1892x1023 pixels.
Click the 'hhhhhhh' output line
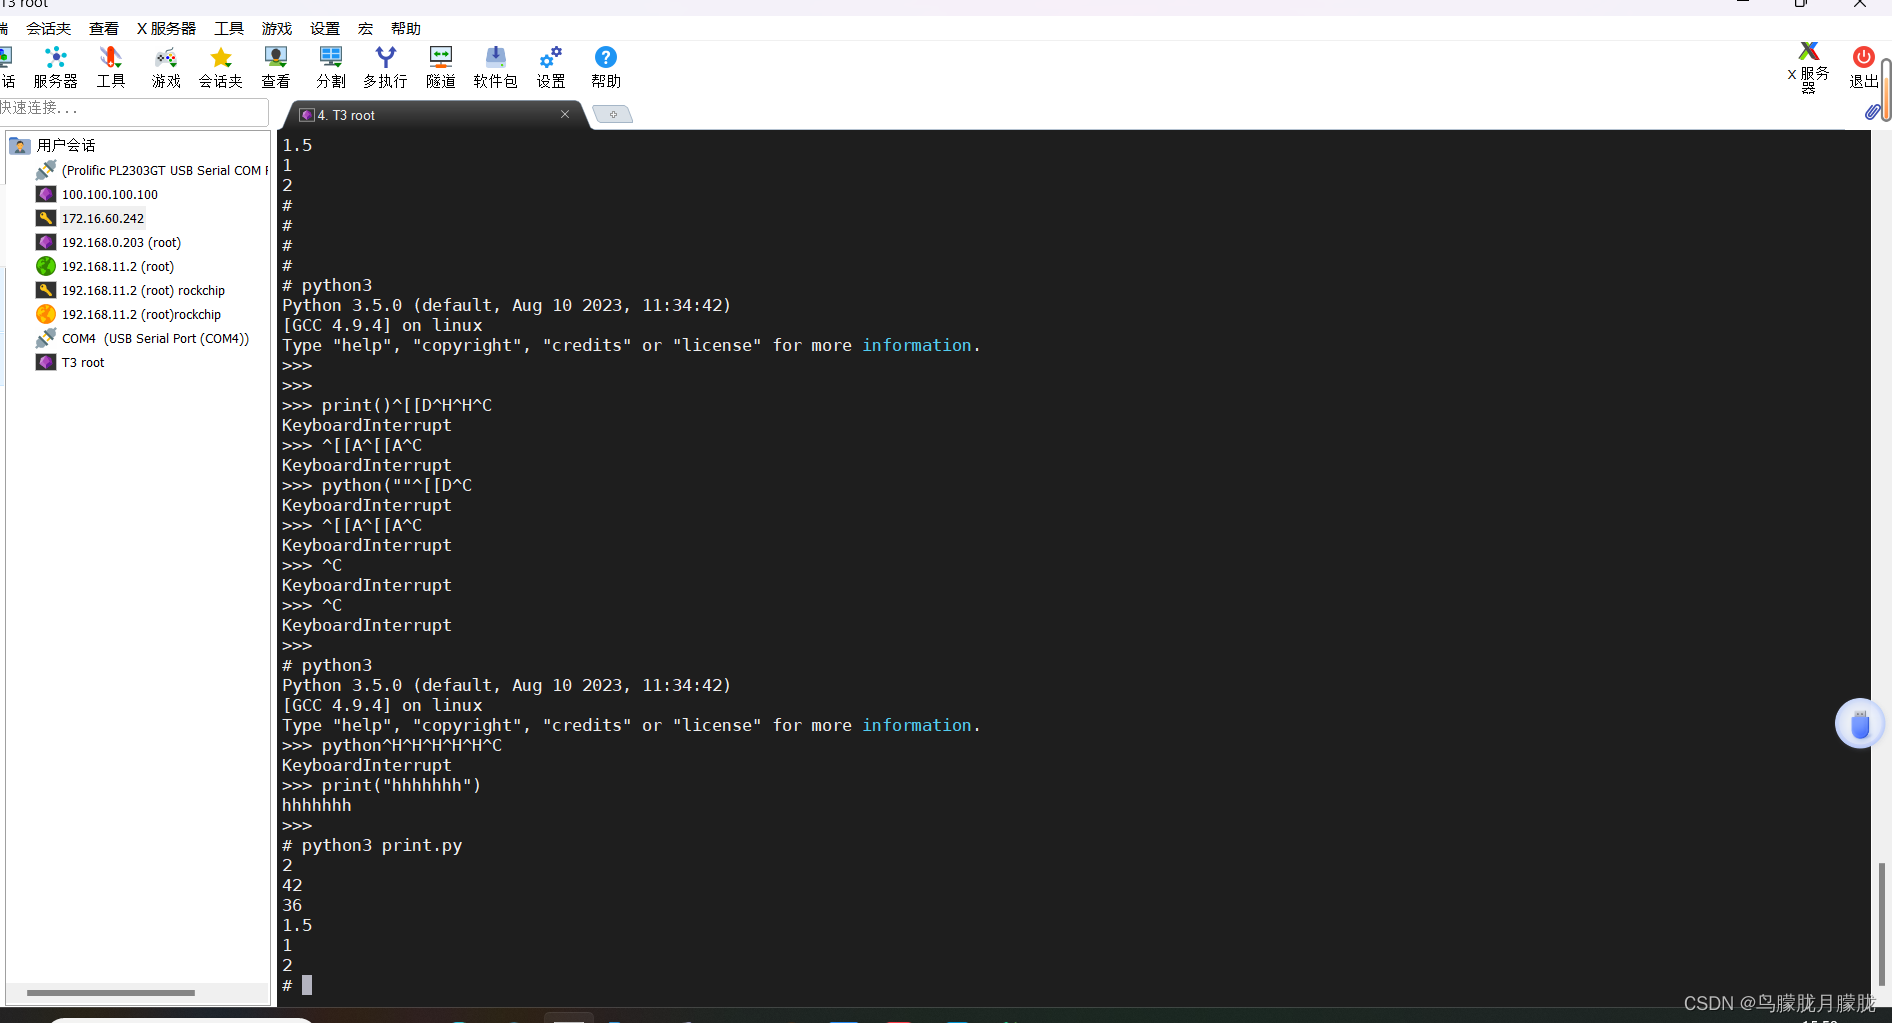point(317,805)
